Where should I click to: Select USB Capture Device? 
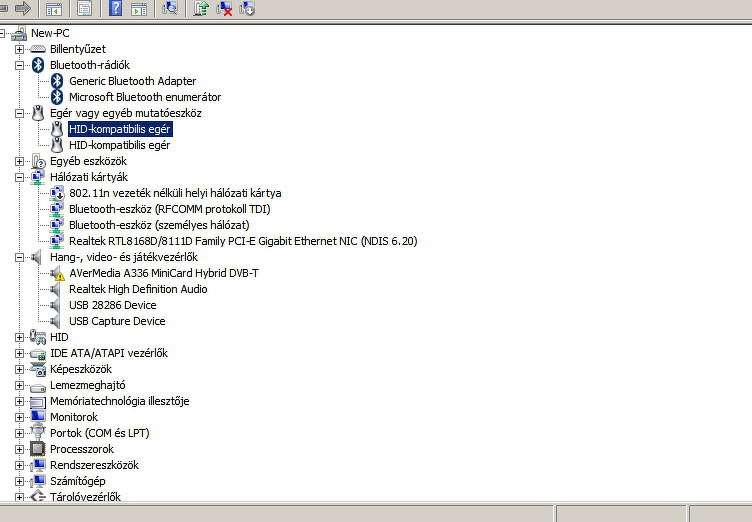[117, 321]
